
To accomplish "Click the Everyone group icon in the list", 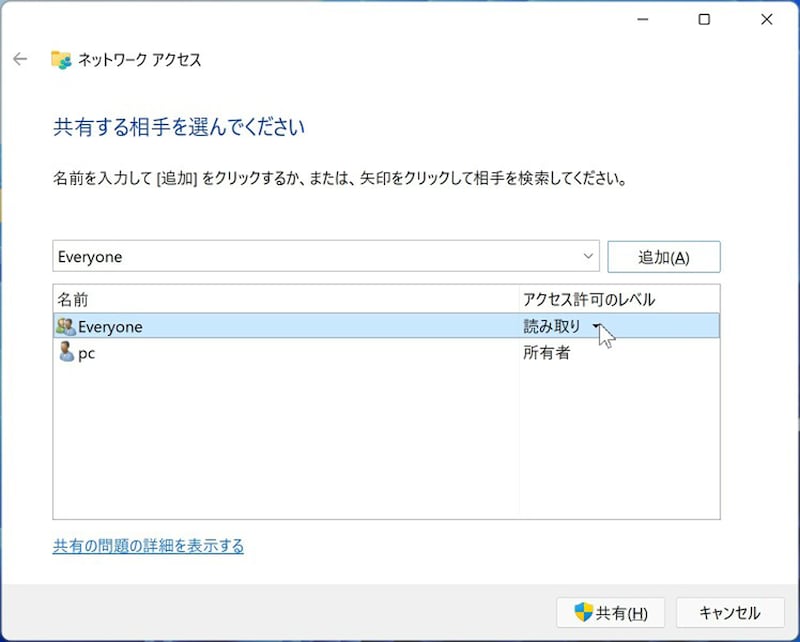I will tap(66, 327).
